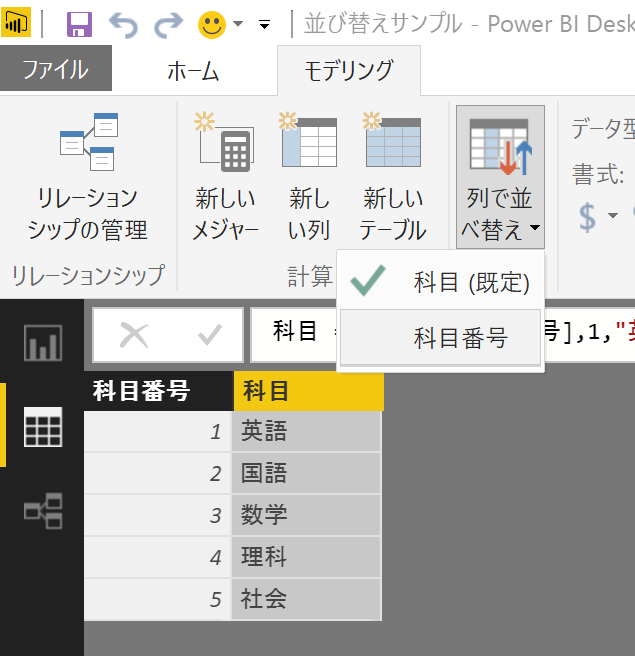
Task: Select the モデリング ribbon tab
Action: click(x=349, y=70)
